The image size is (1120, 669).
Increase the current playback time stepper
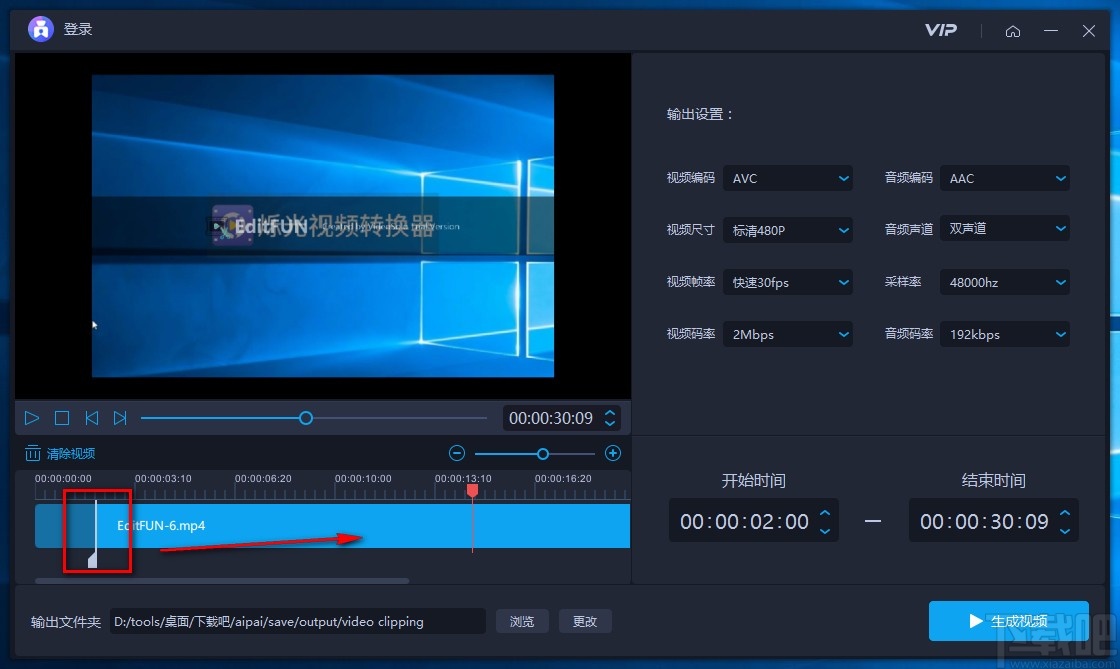pyautogui.click(x=610, y=413)
